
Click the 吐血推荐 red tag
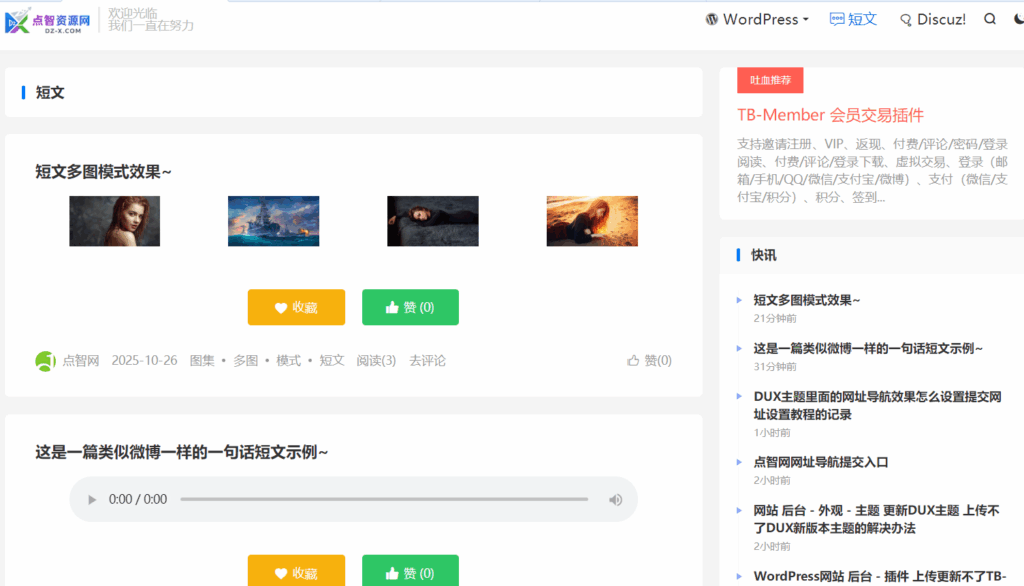click(x=770, y=80)
